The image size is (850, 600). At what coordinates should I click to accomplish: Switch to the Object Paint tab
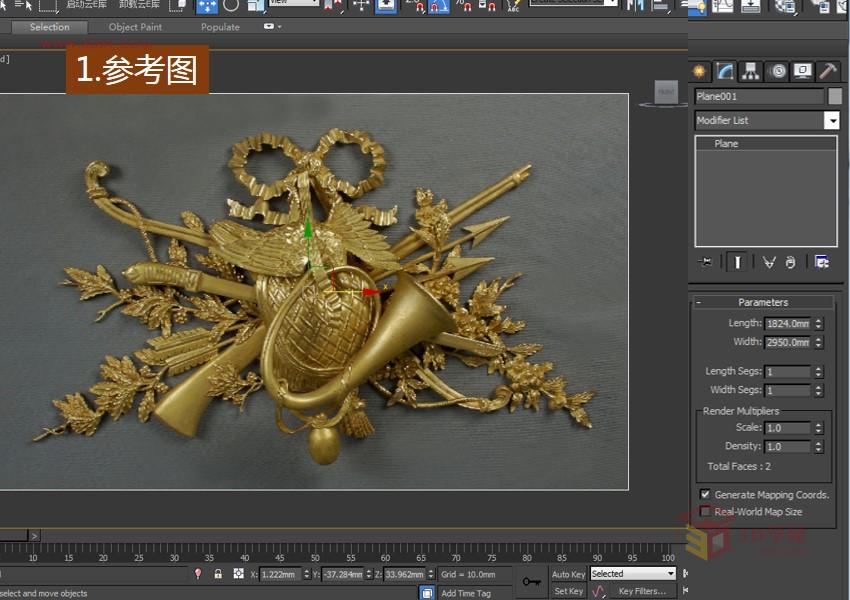coord(135,27)
